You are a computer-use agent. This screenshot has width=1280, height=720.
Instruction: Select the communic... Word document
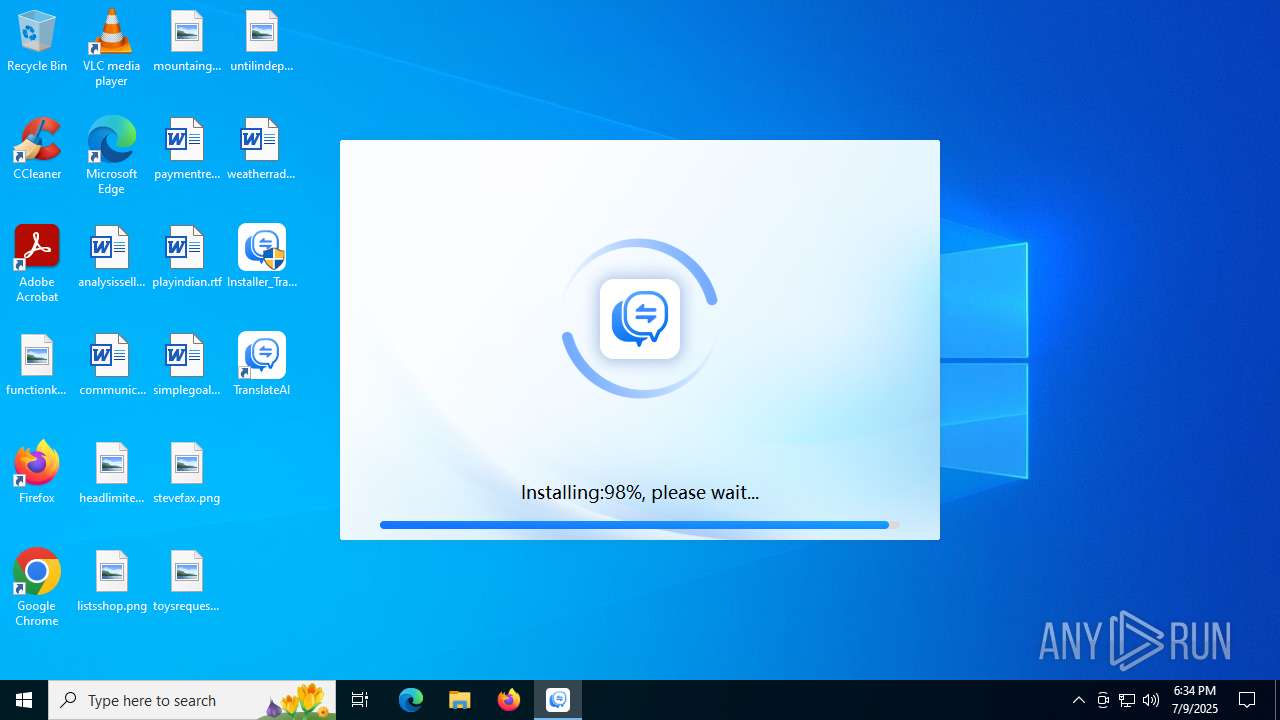pyautogui.click(x=111, y=366)
